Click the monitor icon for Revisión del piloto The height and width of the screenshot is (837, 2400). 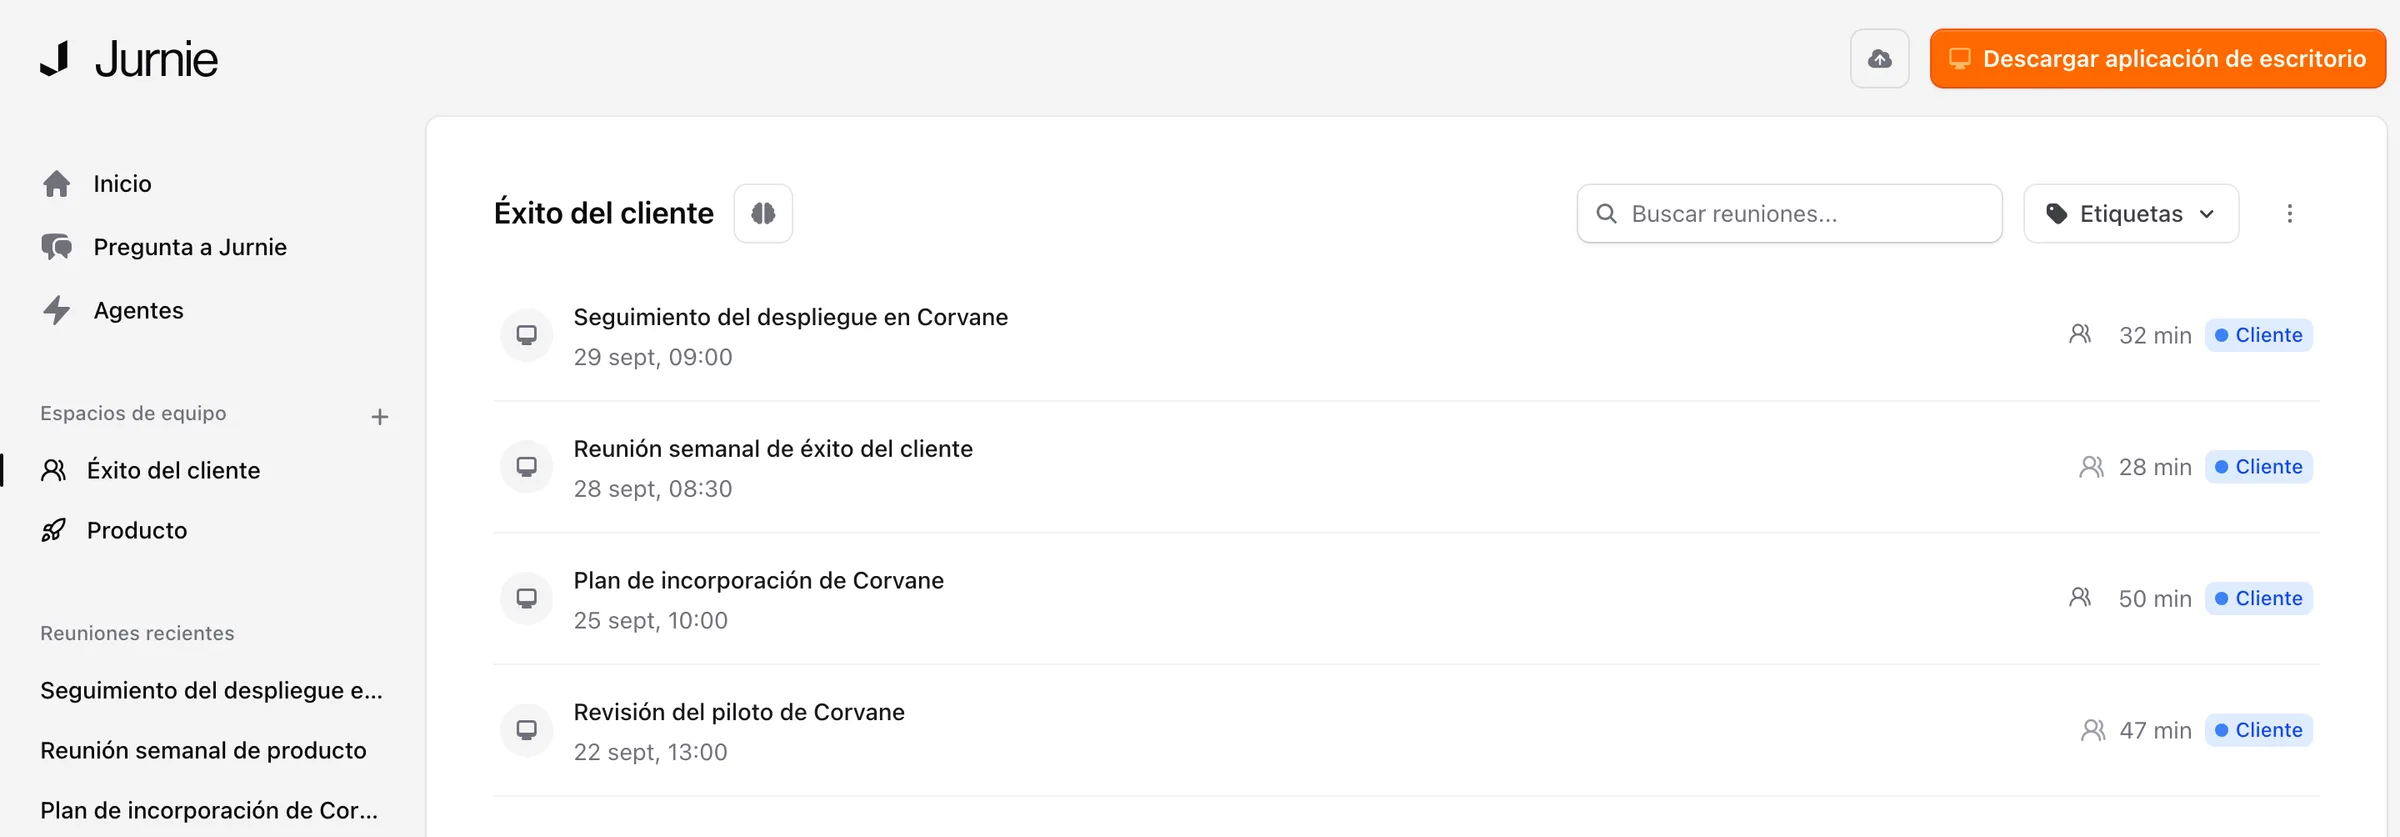coord(526,730)
